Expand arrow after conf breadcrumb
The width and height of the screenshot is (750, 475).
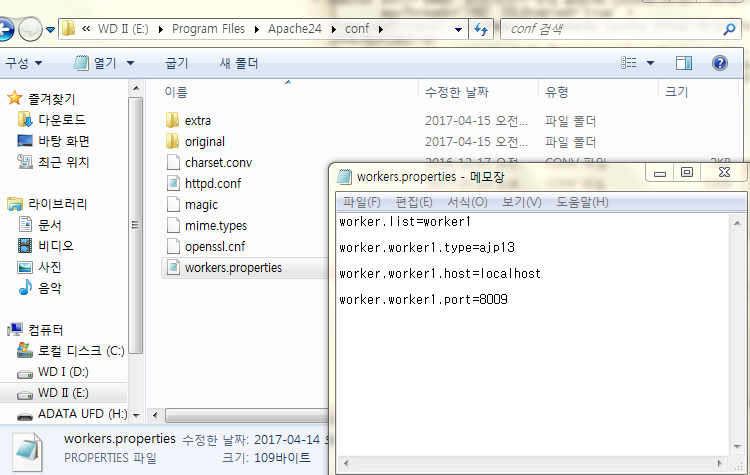(x=381, y=30)
